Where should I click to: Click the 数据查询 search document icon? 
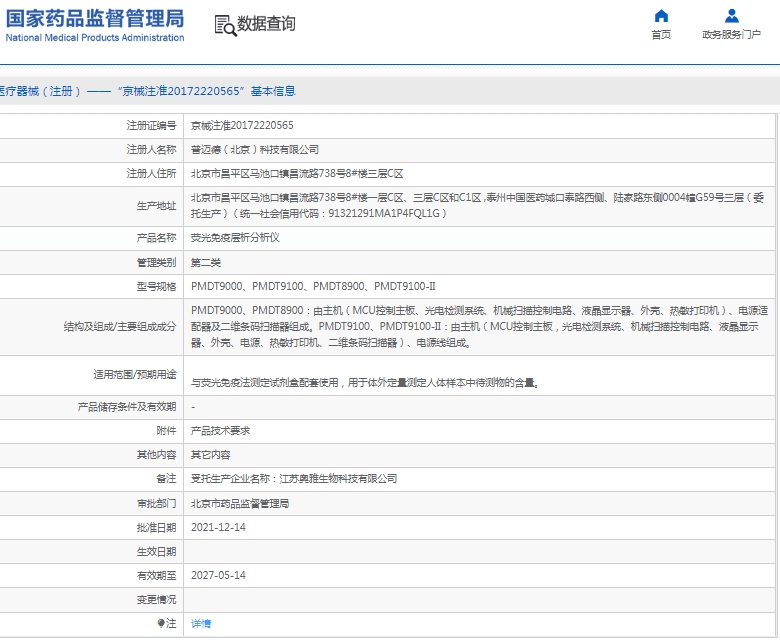(x=225, y=25)
